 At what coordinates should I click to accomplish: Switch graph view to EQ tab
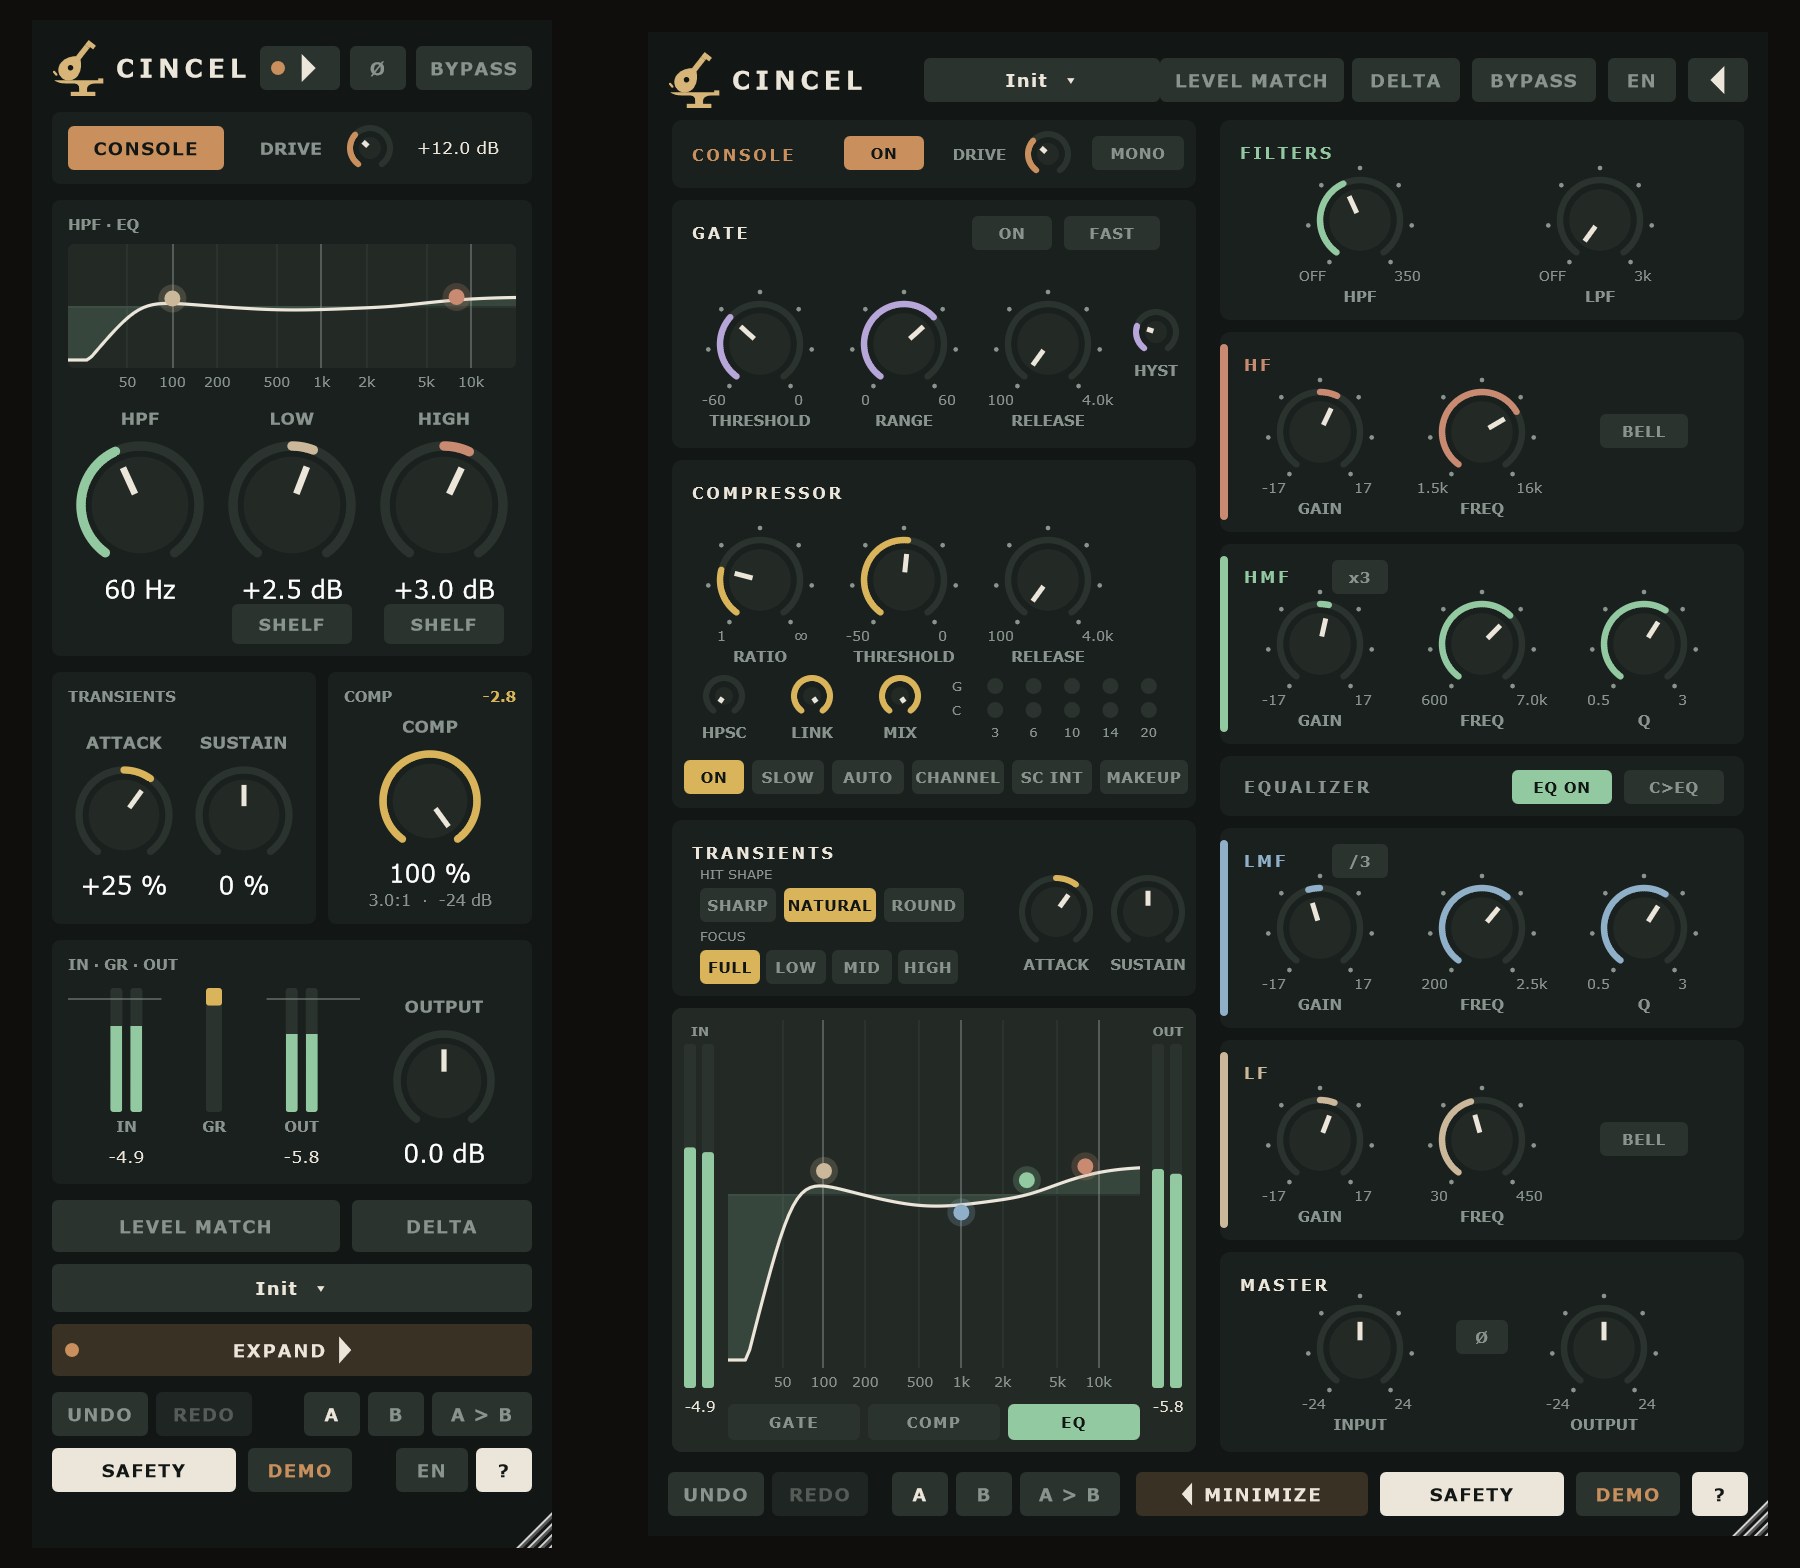[x=1073, y=1422]
